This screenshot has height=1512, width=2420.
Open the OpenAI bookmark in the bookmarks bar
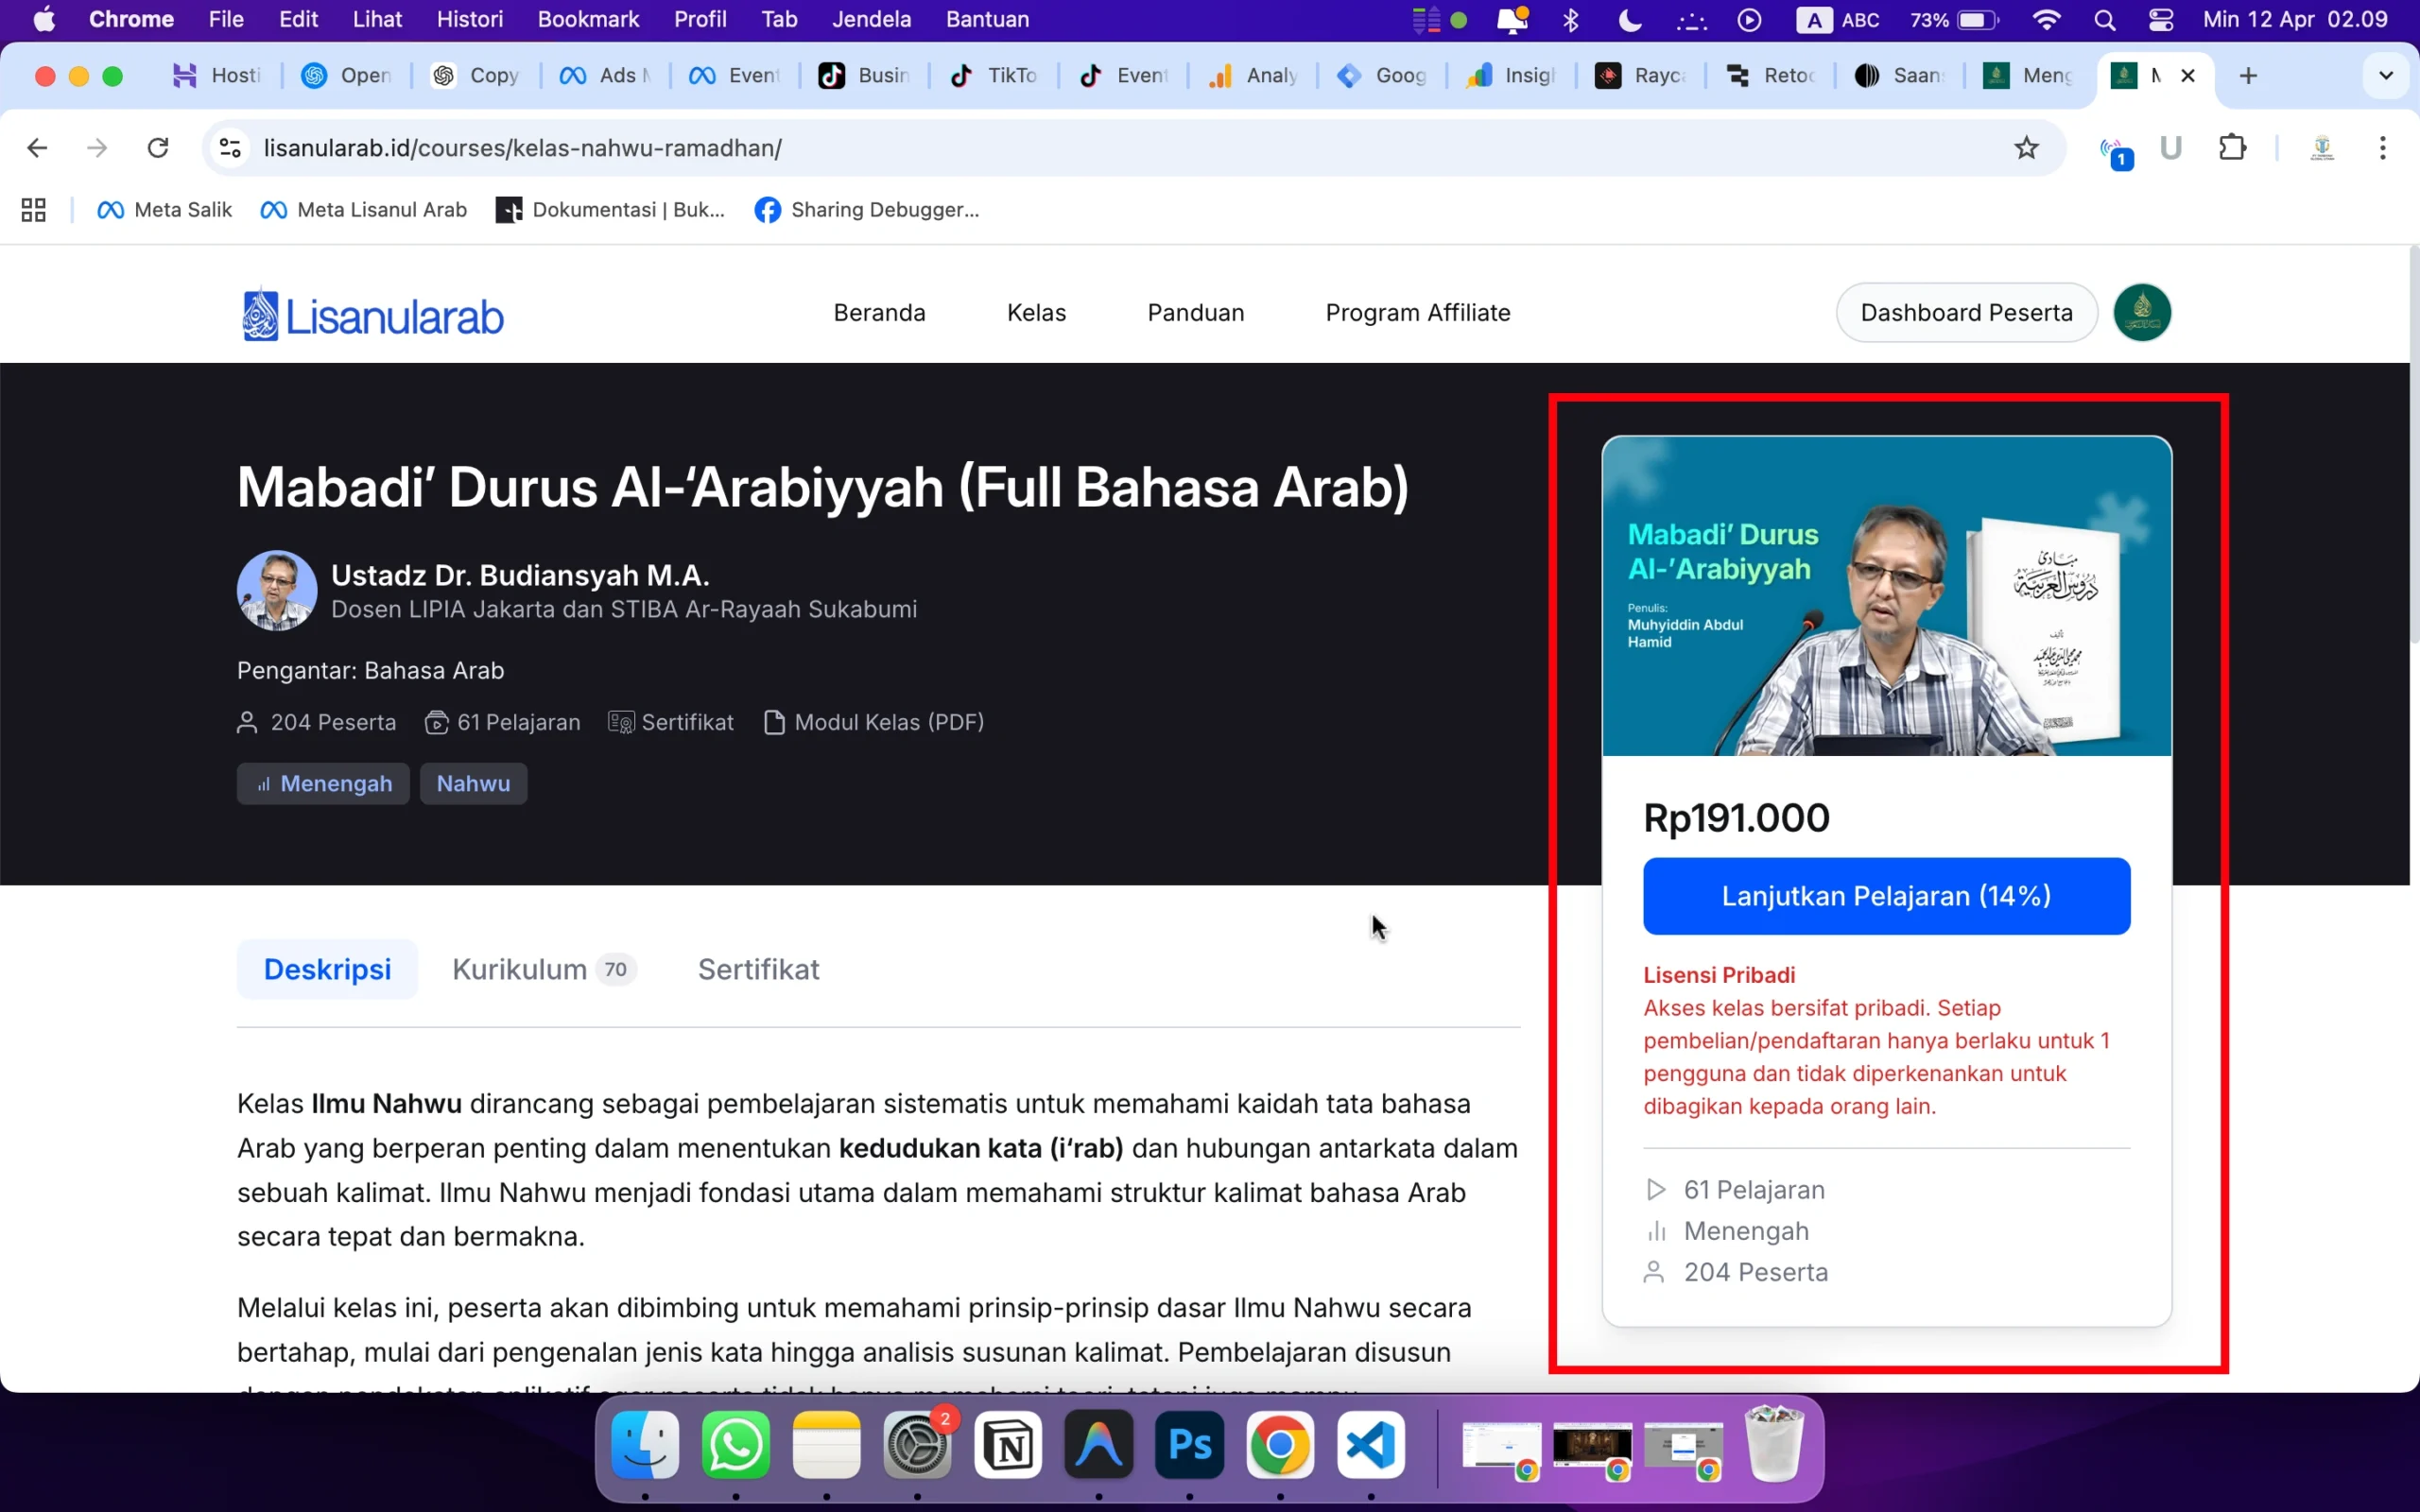(x=345, y=75)
